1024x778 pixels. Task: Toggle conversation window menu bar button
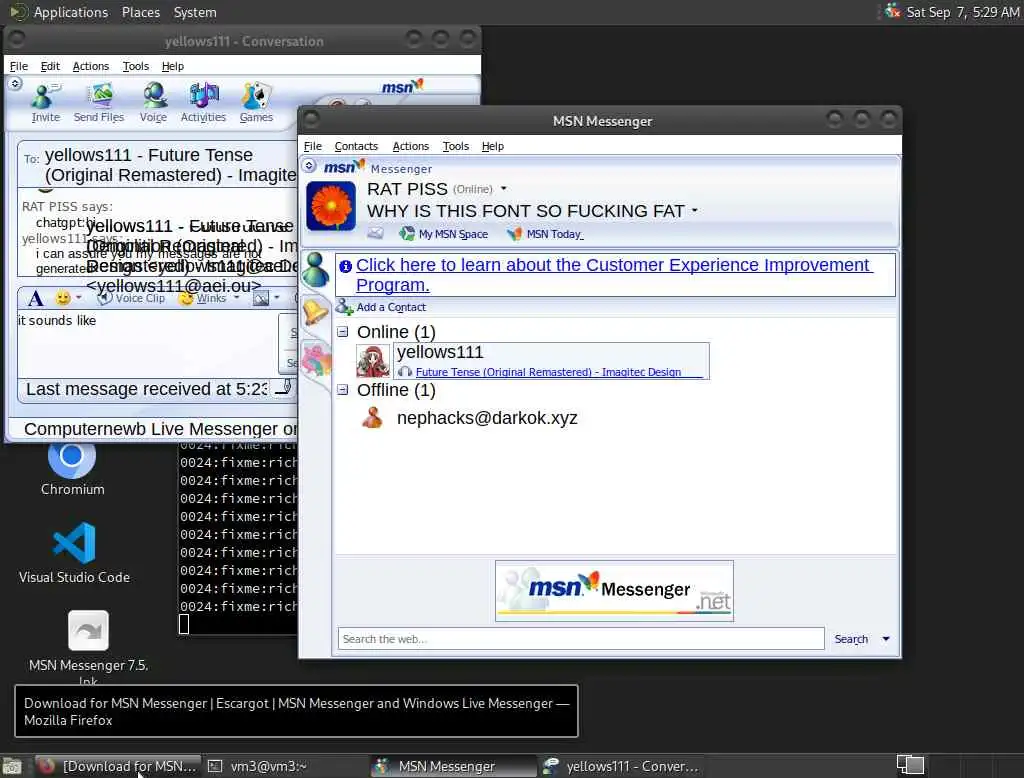[x=15, y=84]
